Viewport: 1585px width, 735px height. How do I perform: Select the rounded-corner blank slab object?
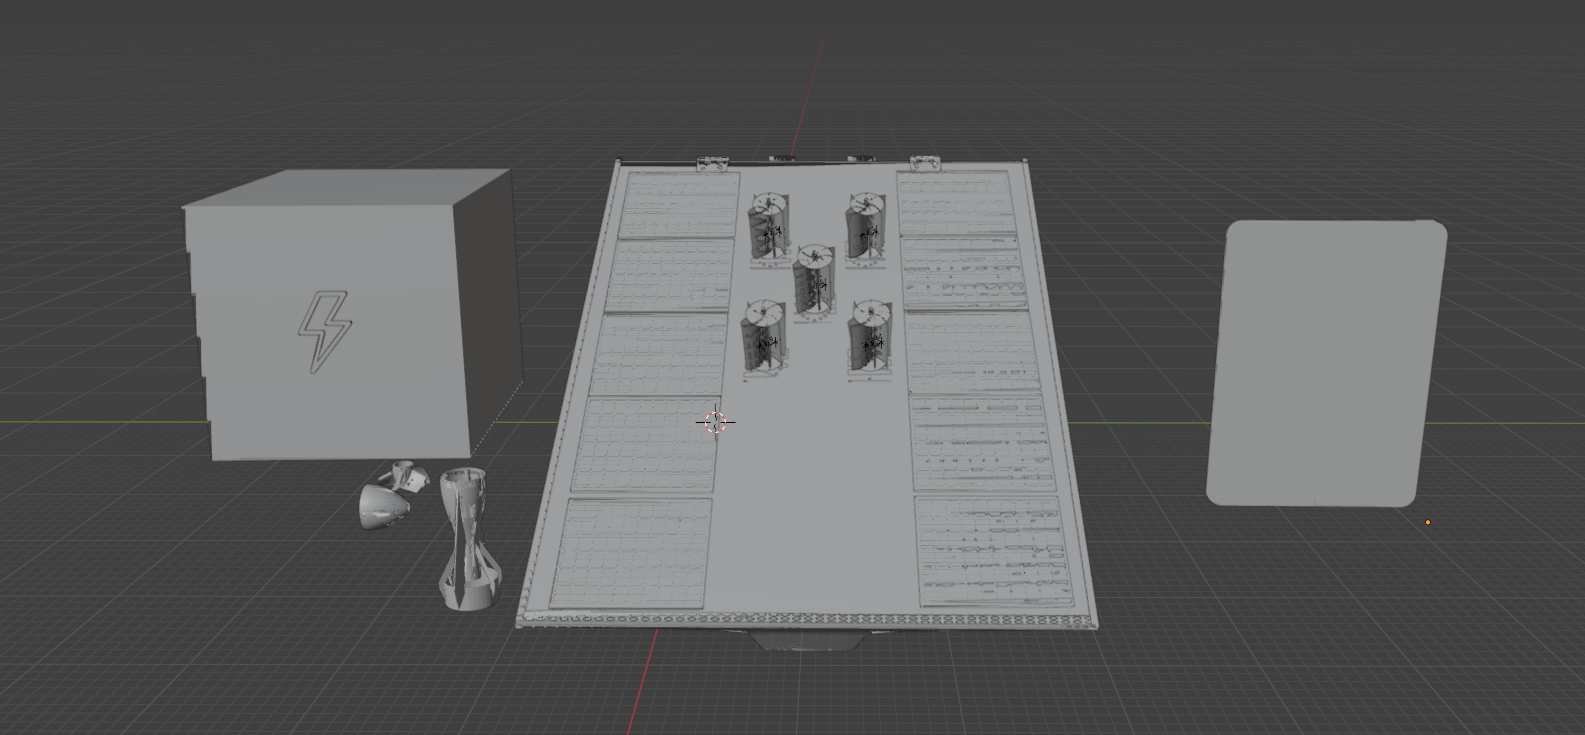click(x=1326, y=363)
